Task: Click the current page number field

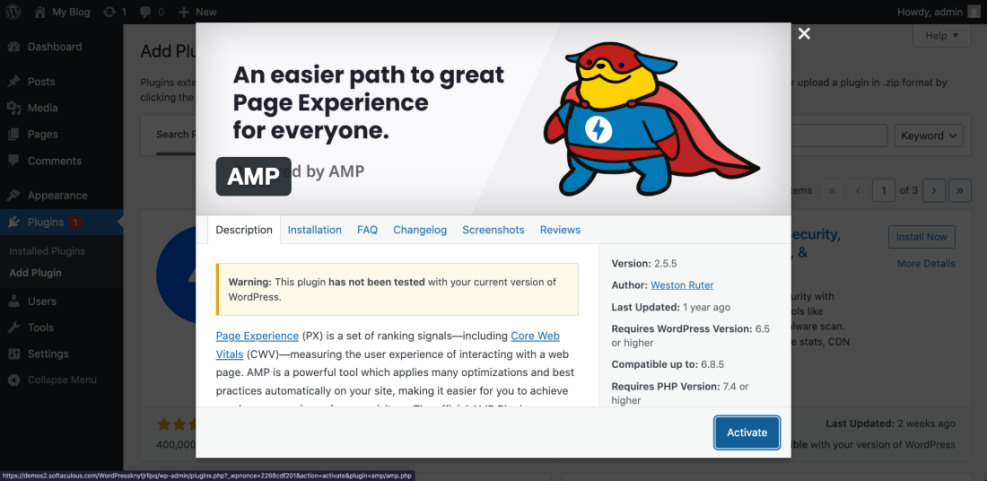Action: (x=884, y=190)
